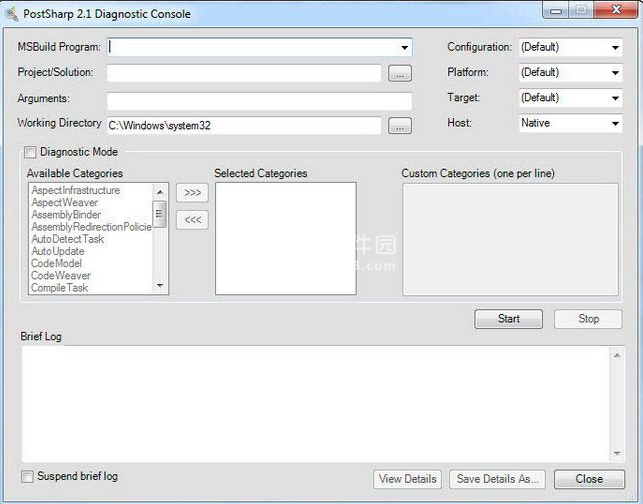Select CompileTask category

[59, 287]
